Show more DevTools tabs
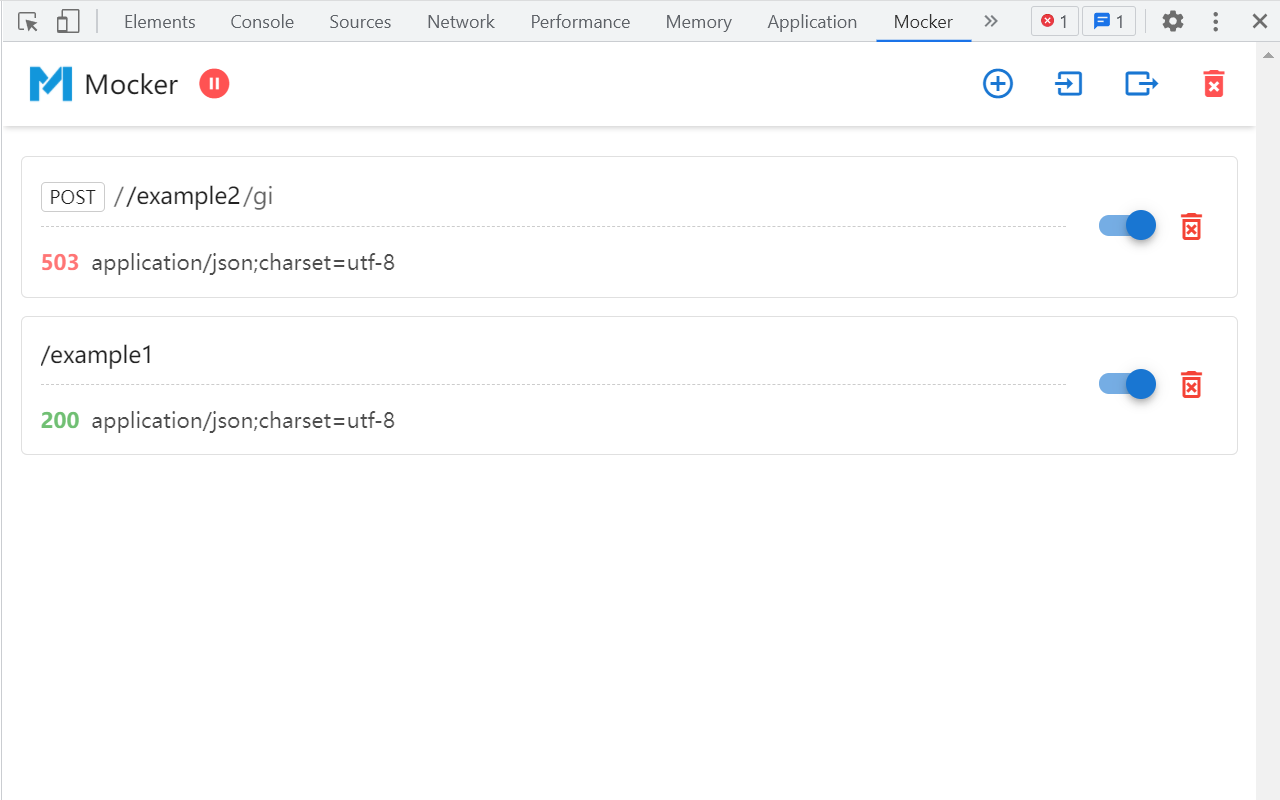 (991, 21)
